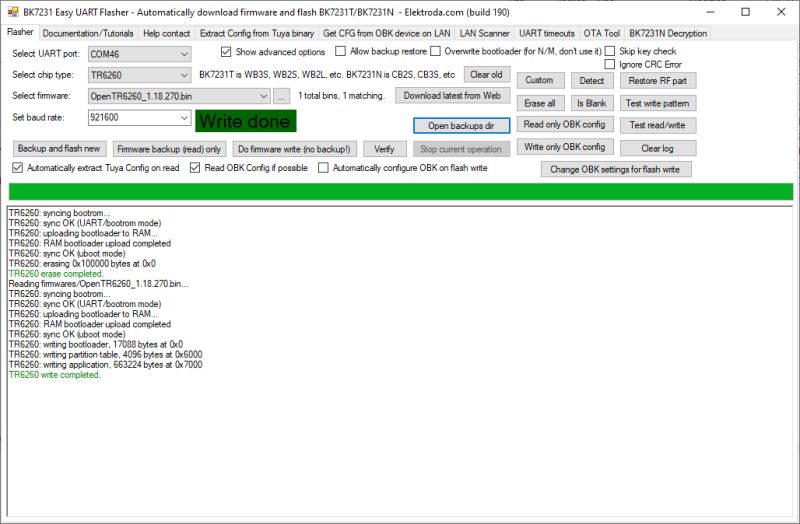Click the Clear log button

(x=658, y=148)
